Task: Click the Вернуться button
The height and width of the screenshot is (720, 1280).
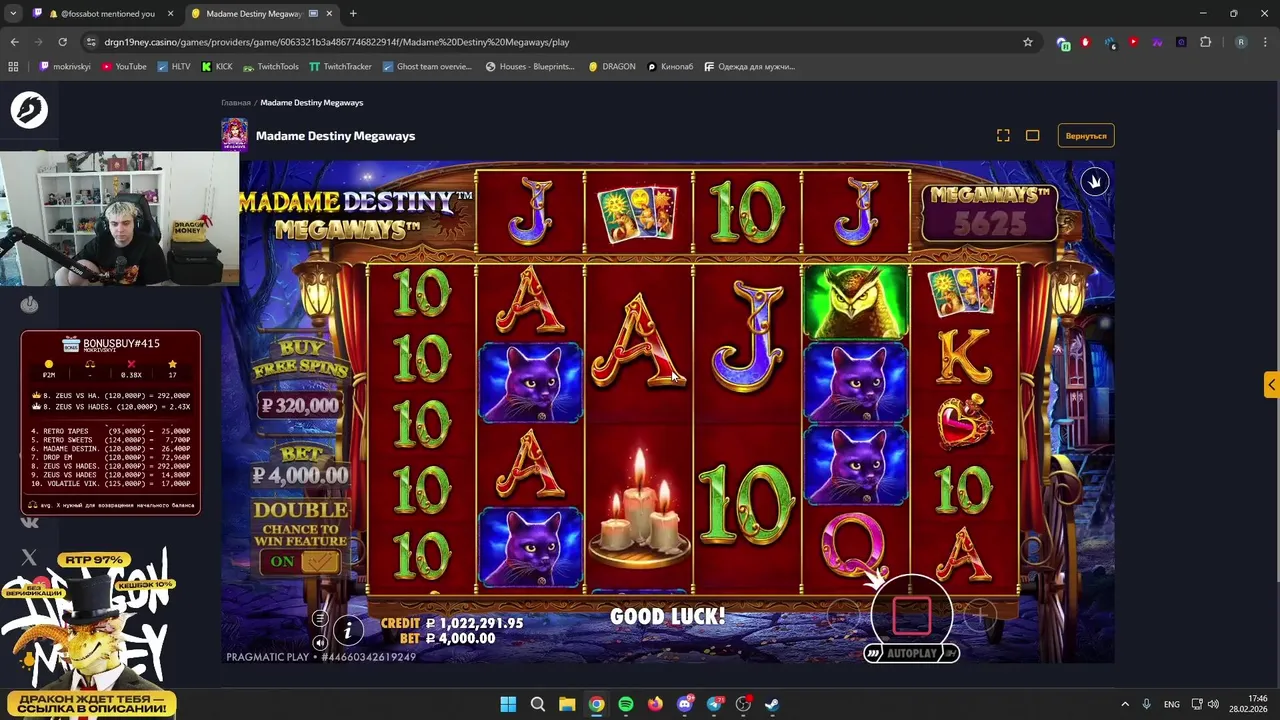Action: (x=1086, y=136)
